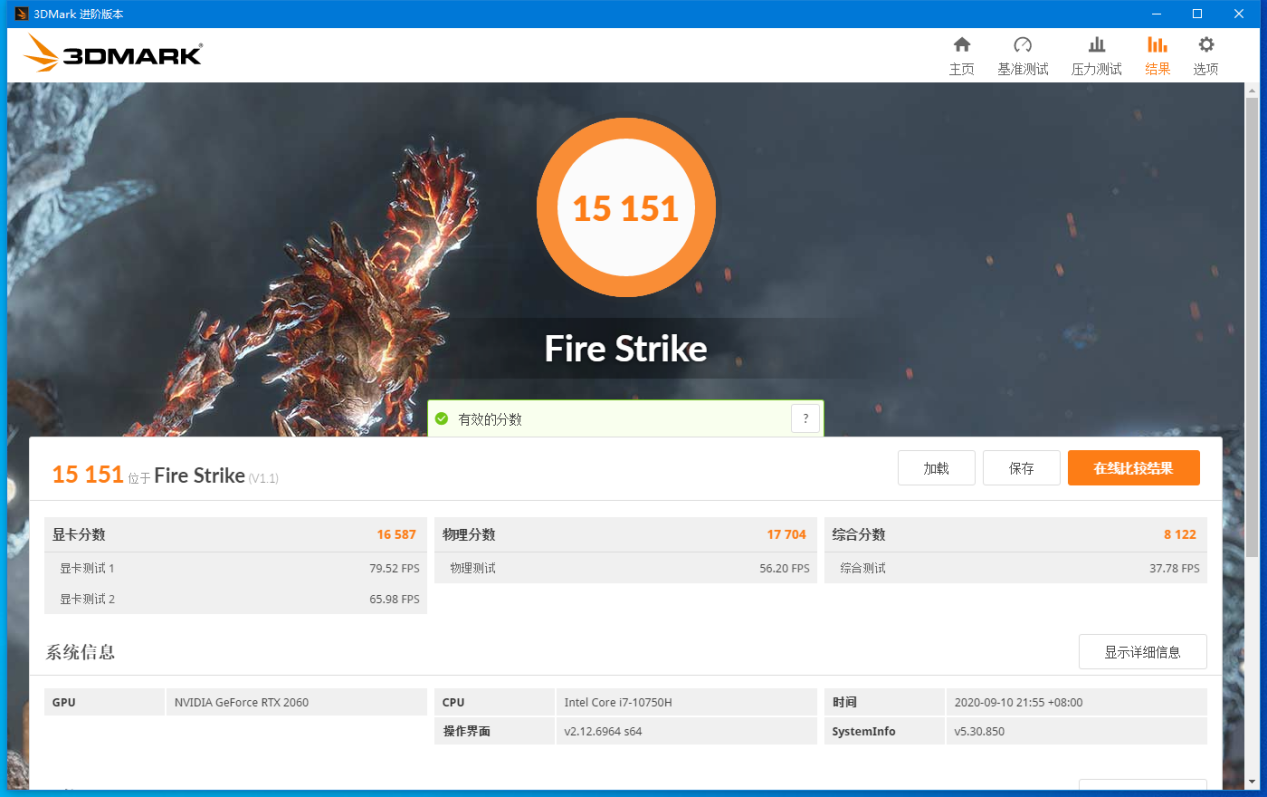Select the 压力测试 tab label
Viewport: 1267px width, 797px height.
pos(1097,69)
